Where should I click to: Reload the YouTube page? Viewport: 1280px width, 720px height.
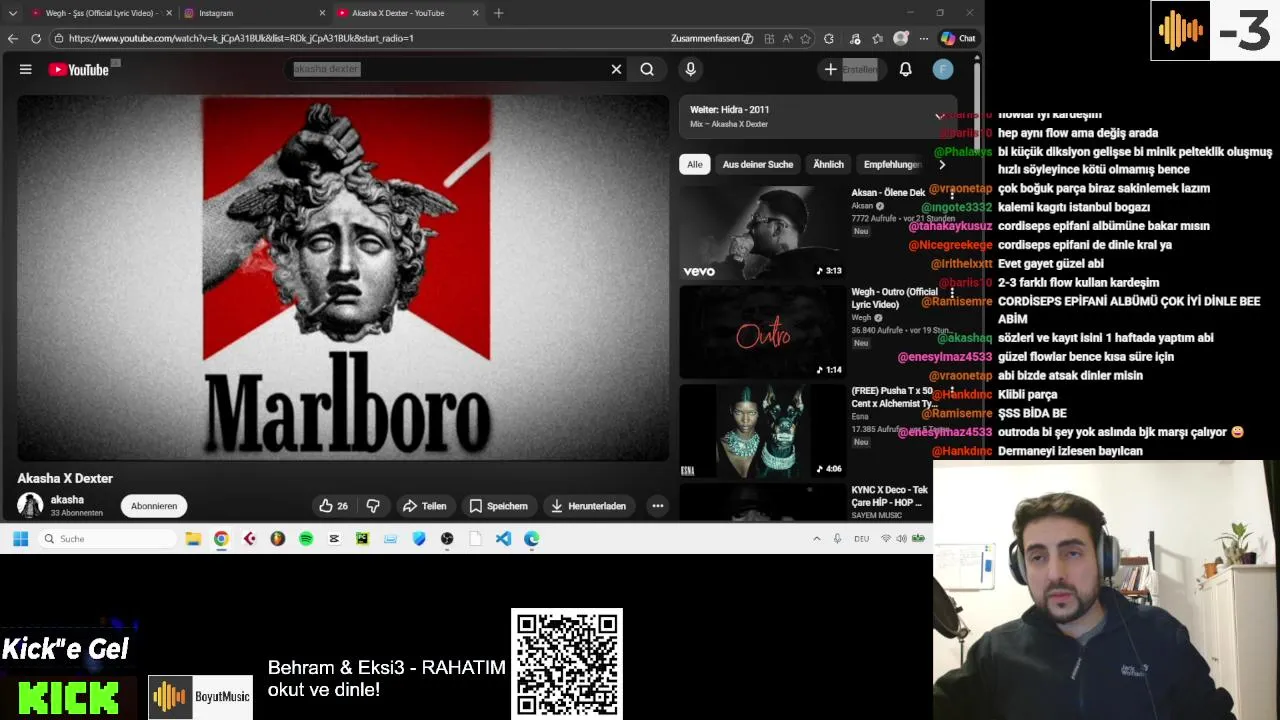[x=36, y=38]
